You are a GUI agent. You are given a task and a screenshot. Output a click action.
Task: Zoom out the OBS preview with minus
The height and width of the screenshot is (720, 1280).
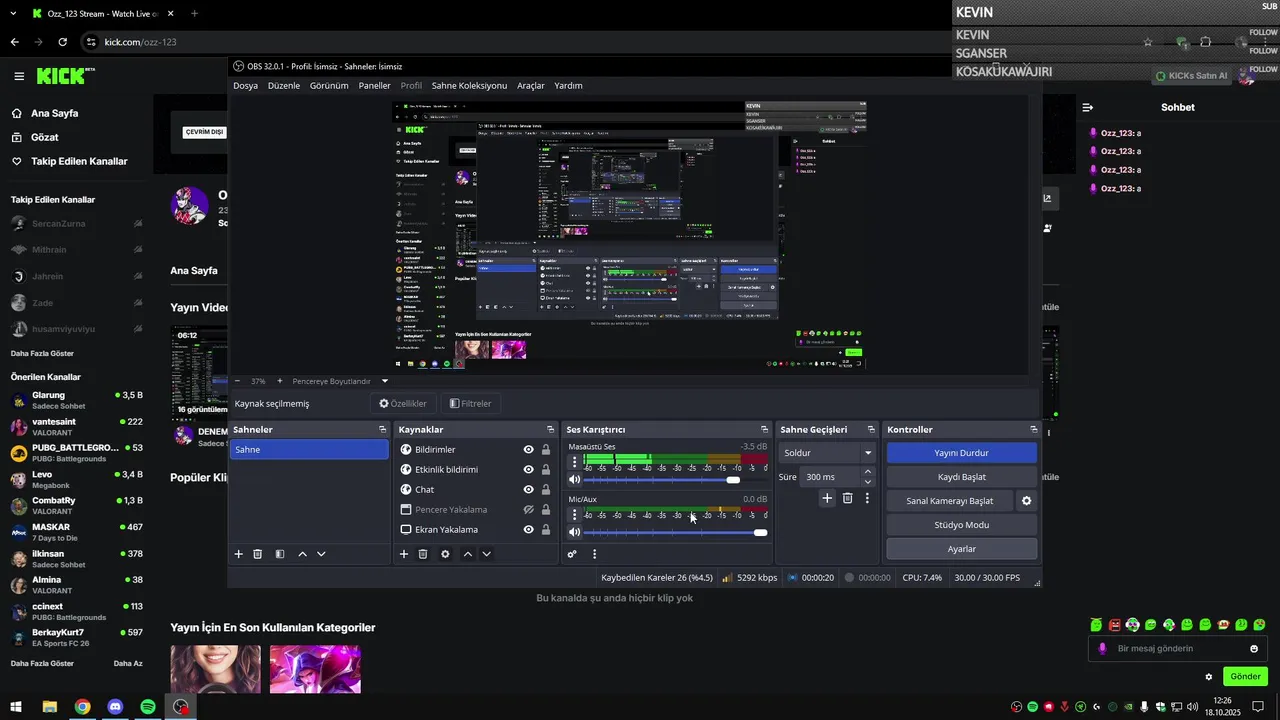click(x=237, y=381)
